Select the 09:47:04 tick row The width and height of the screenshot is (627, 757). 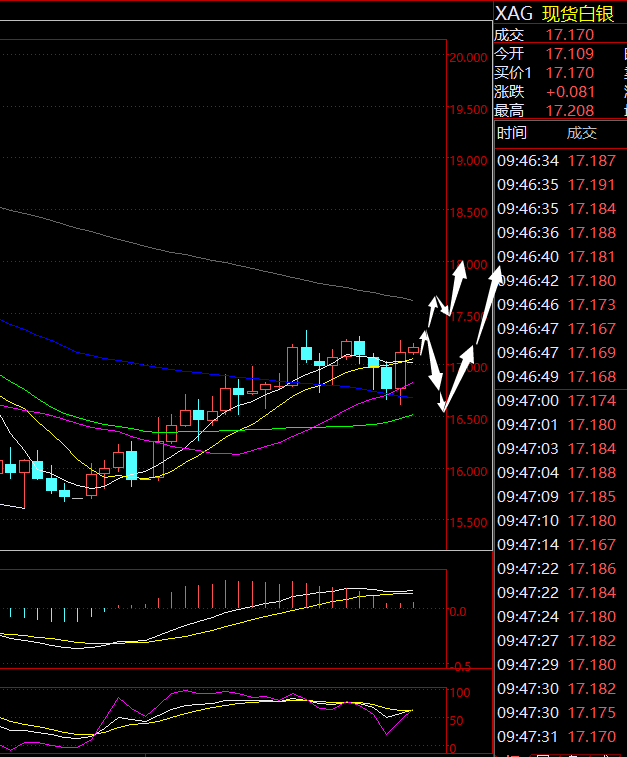point(557,473)
